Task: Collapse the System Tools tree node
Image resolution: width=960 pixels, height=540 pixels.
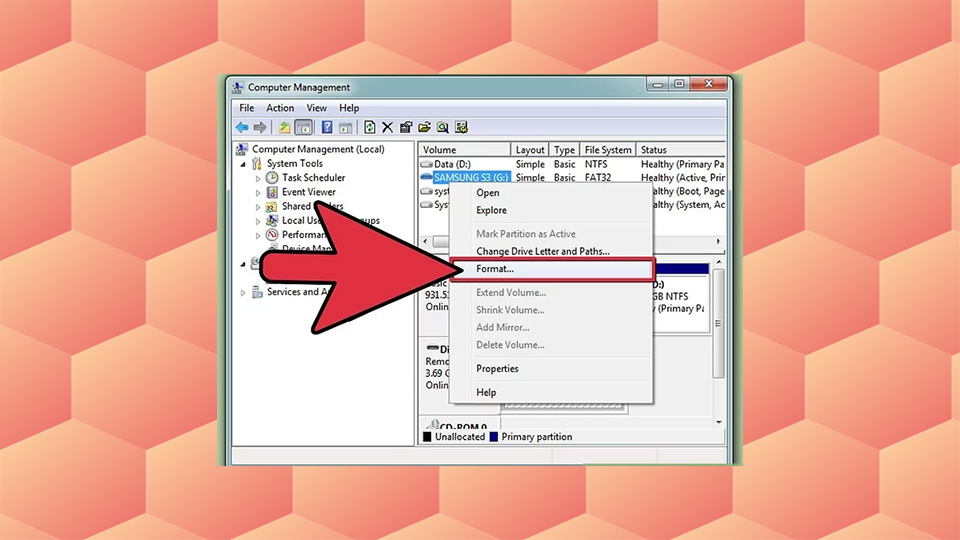Action: pos(243,164)
